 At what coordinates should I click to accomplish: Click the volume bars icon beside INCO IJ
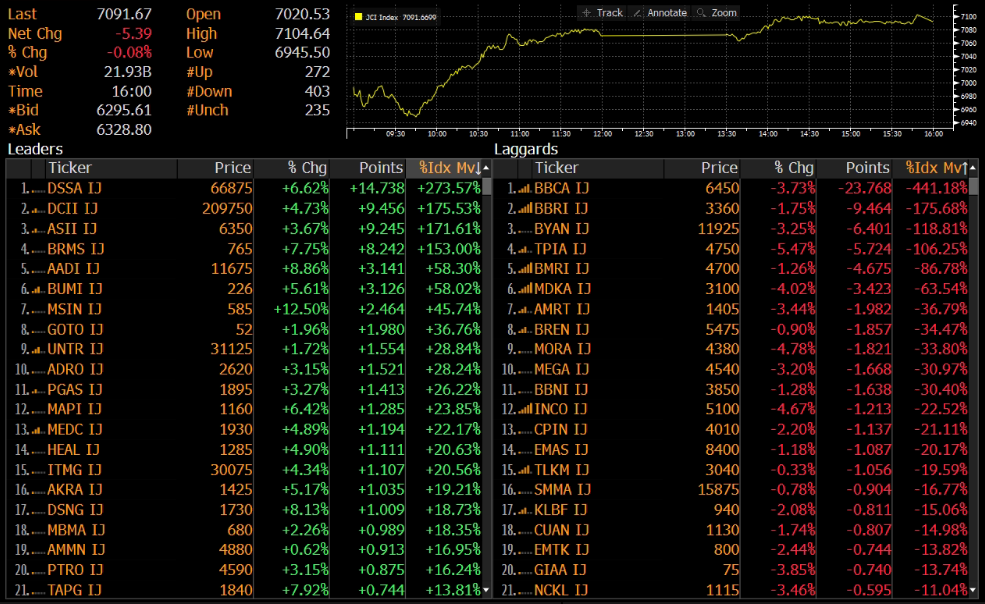pos(524,409)
